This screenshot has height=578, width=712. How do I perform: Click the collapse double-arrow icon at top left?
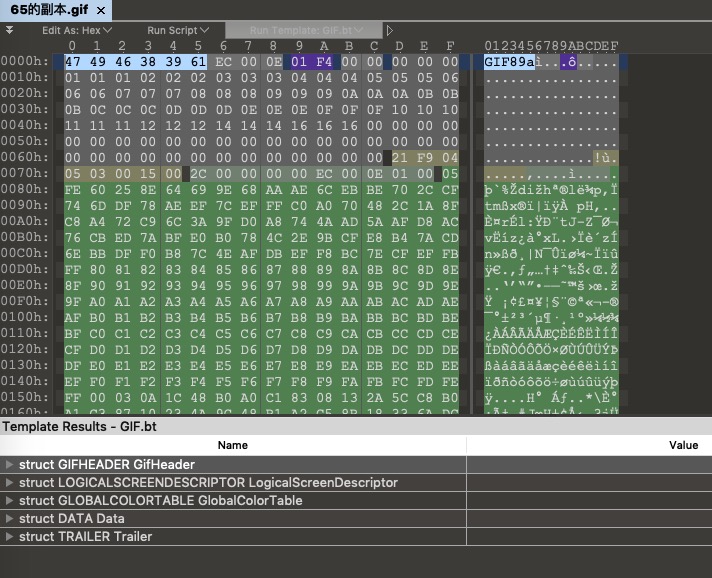coord(9,30)
